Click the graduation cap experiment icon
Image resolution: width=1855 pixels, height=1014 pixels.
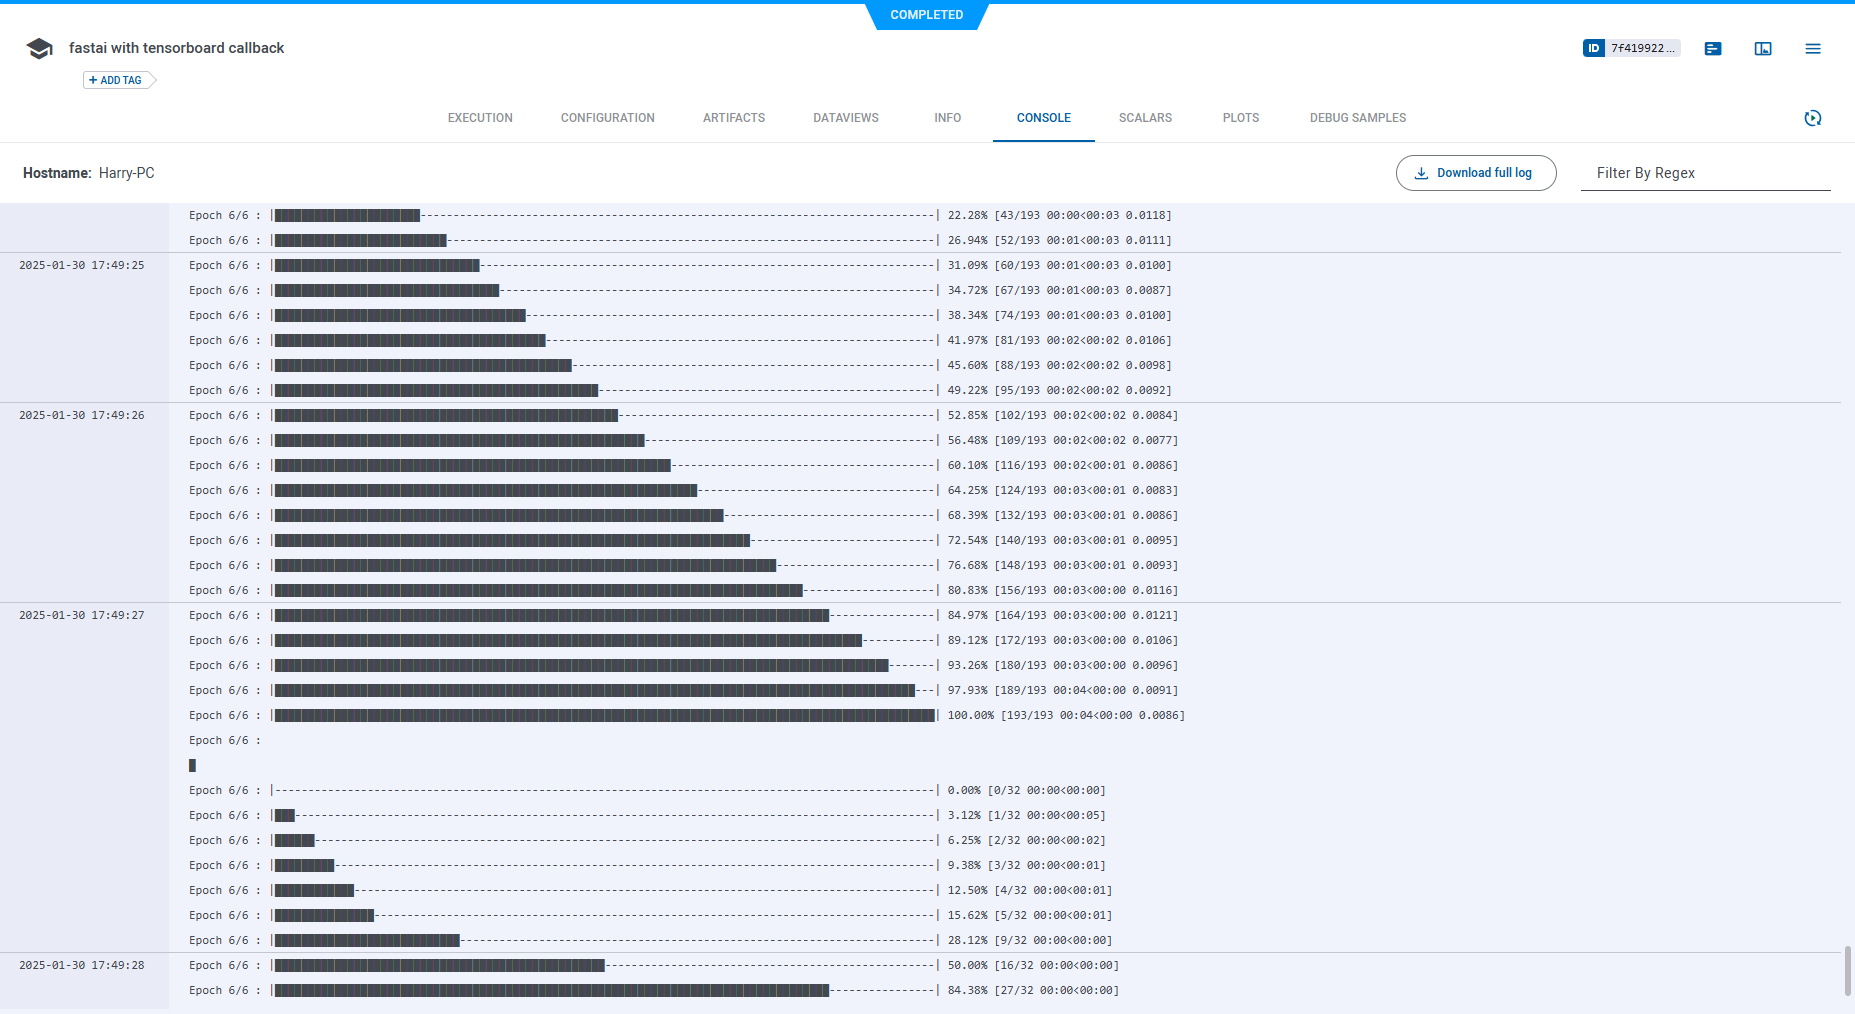pyautogui.click(x=39, y=49)
